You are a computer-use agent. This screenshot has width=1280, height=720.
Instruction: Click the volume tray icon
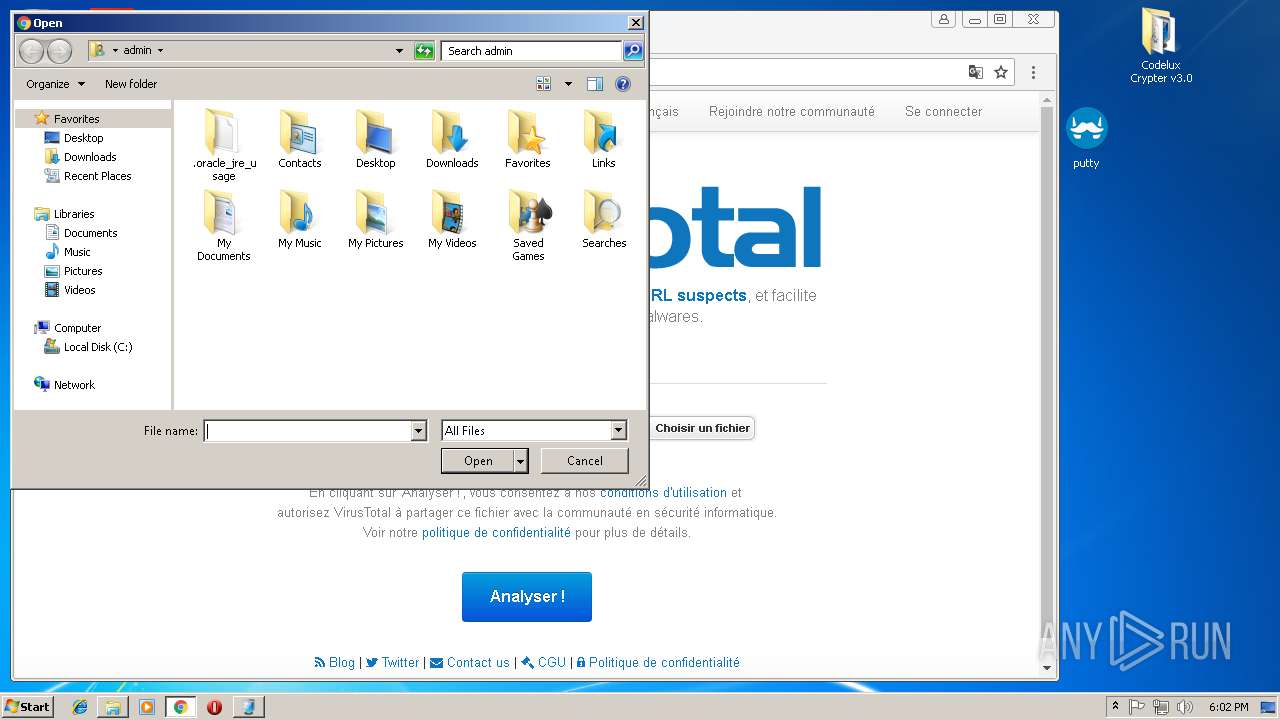click(1184, 707)
